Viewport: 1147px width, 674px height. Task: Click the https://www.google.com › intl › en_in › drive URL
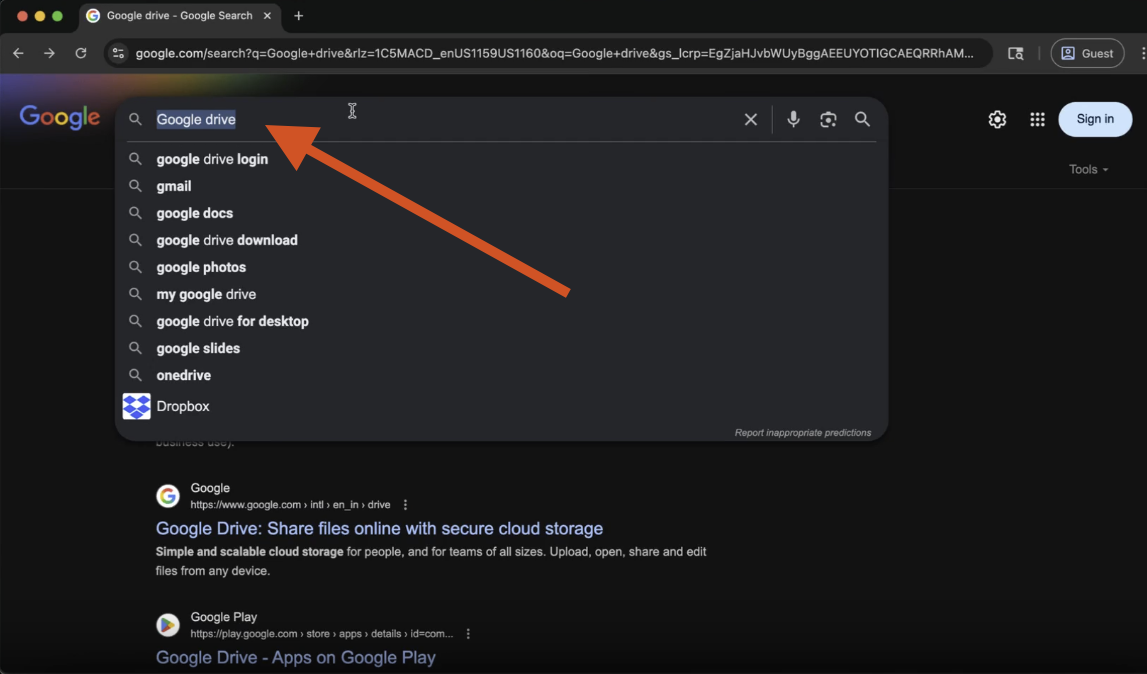pos(290,505)
